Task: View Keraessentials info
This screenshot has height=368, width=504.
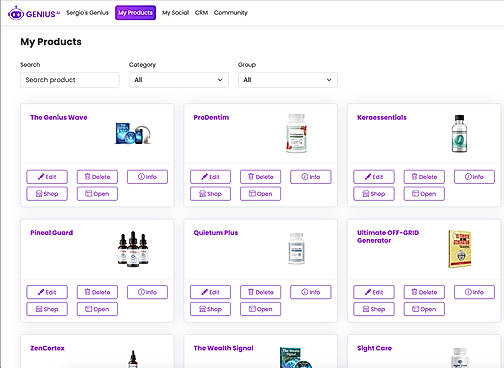Action: (x=474, y=177)
